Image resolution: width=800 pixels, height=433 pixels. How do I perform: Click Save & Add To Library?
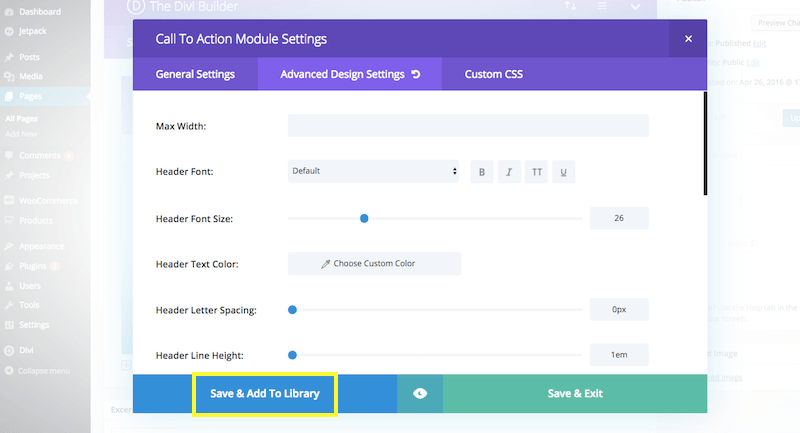265,394
